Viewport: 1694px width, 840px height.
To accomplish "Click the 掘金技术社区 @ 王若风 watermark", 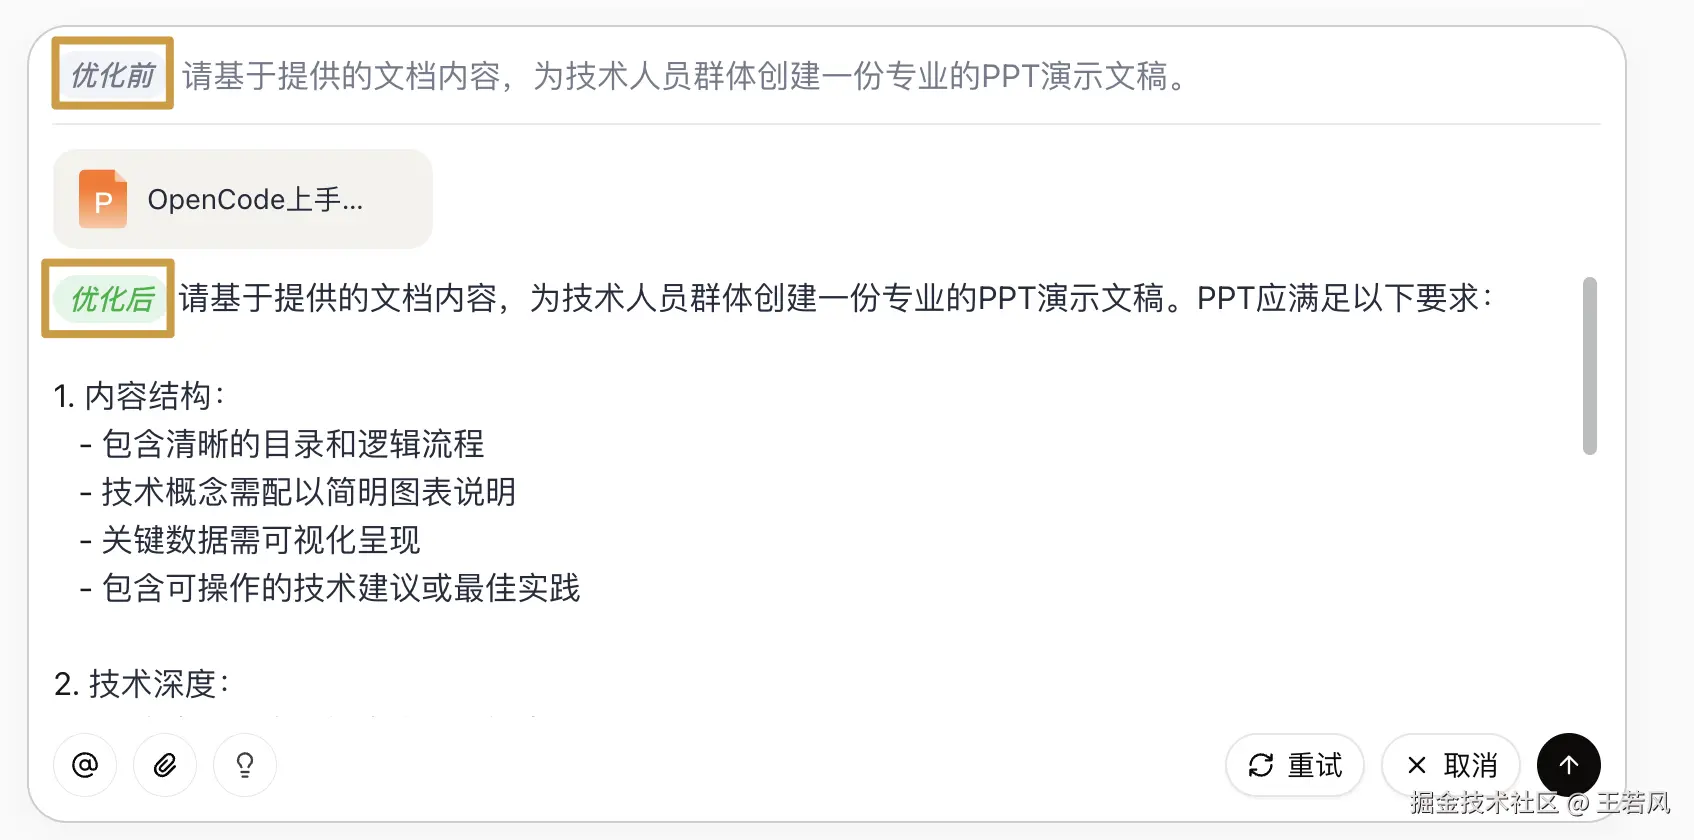I will (x=1540, y=802).
